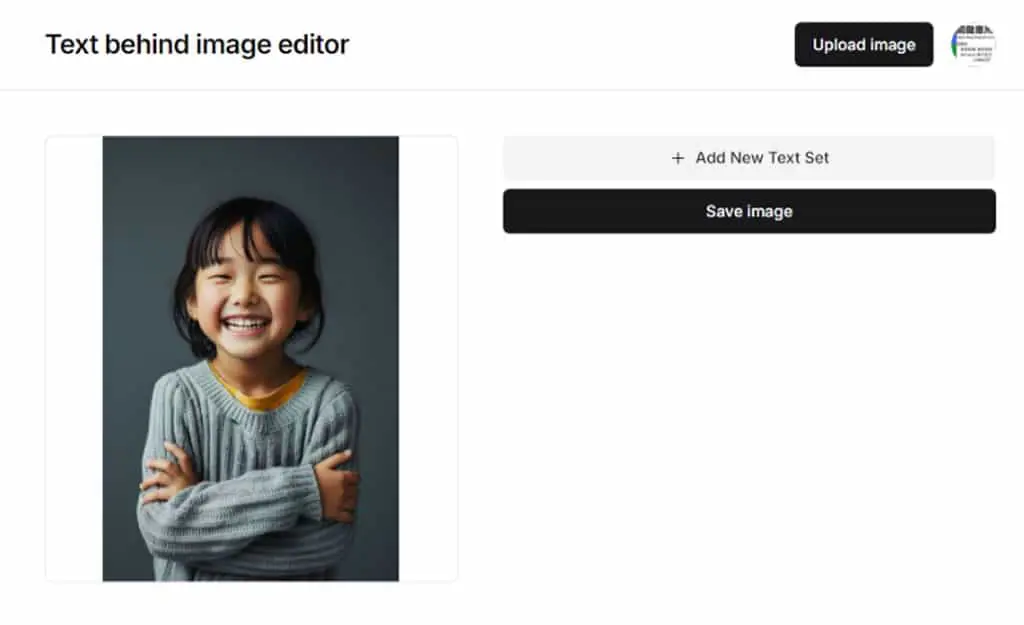Click the Upload image button
1024x625 pixels.
tap(863, 44)
